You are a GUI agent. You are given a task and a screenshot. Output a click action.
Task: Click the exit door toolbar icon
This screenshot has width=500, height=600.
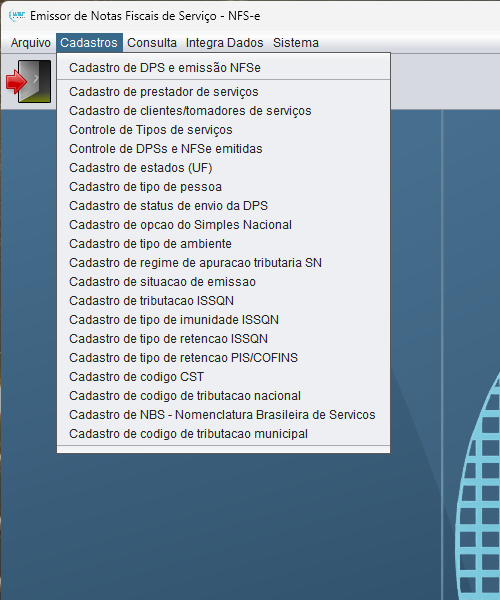pos(29,81)
